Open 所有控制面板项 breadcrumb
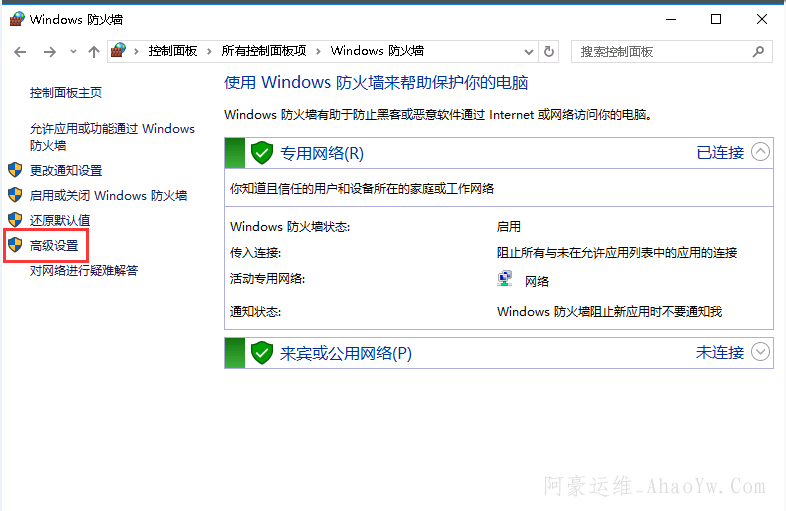 [264, 51]
